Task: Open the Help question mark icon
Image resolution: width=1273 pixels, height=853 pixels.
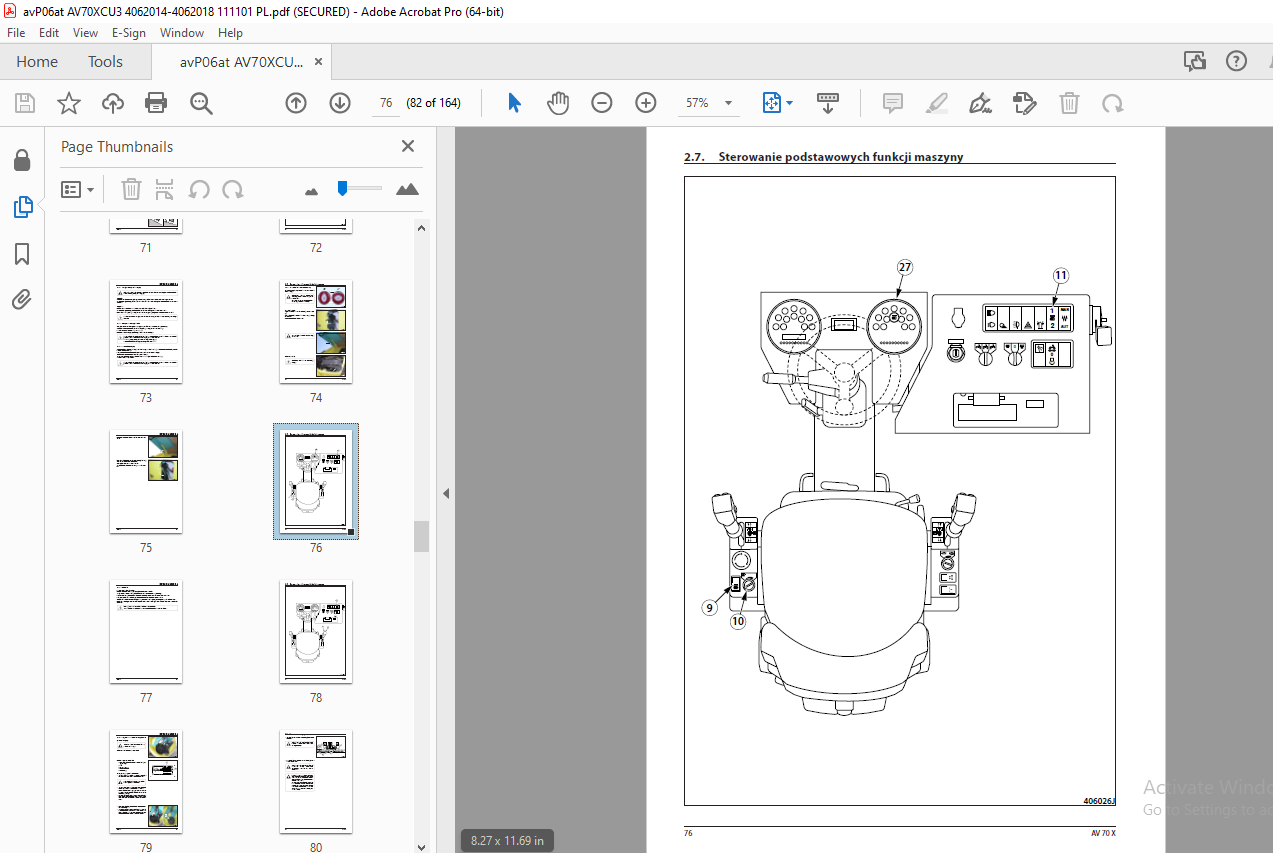Action: pyautogui.click(x=1237, y=61)
